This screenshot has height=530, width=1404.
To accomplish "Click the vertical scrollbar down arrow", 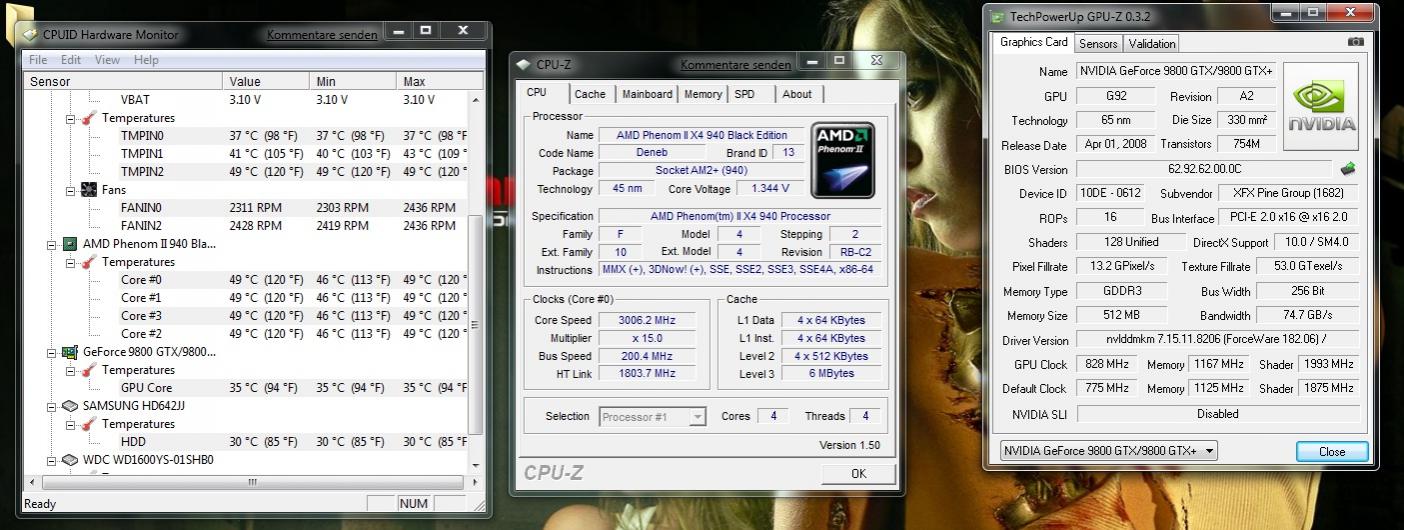I will (x=475, y=466).
